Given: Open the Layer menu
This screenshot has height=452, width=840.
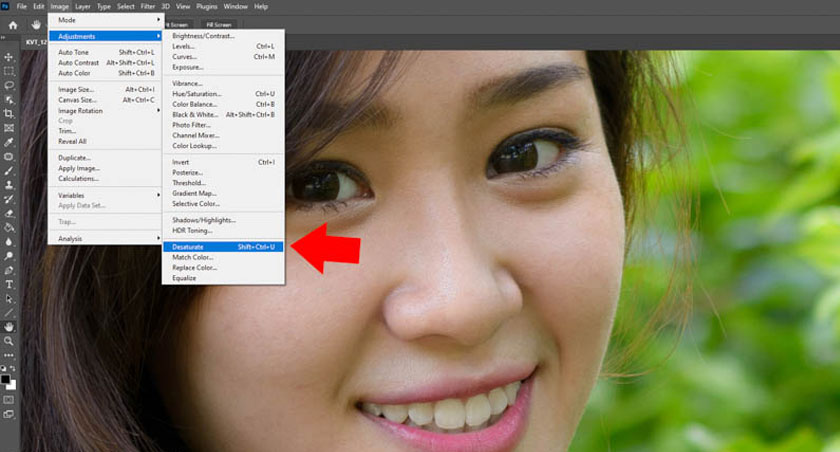Looking at the screenshot, I should click(82, 6).
